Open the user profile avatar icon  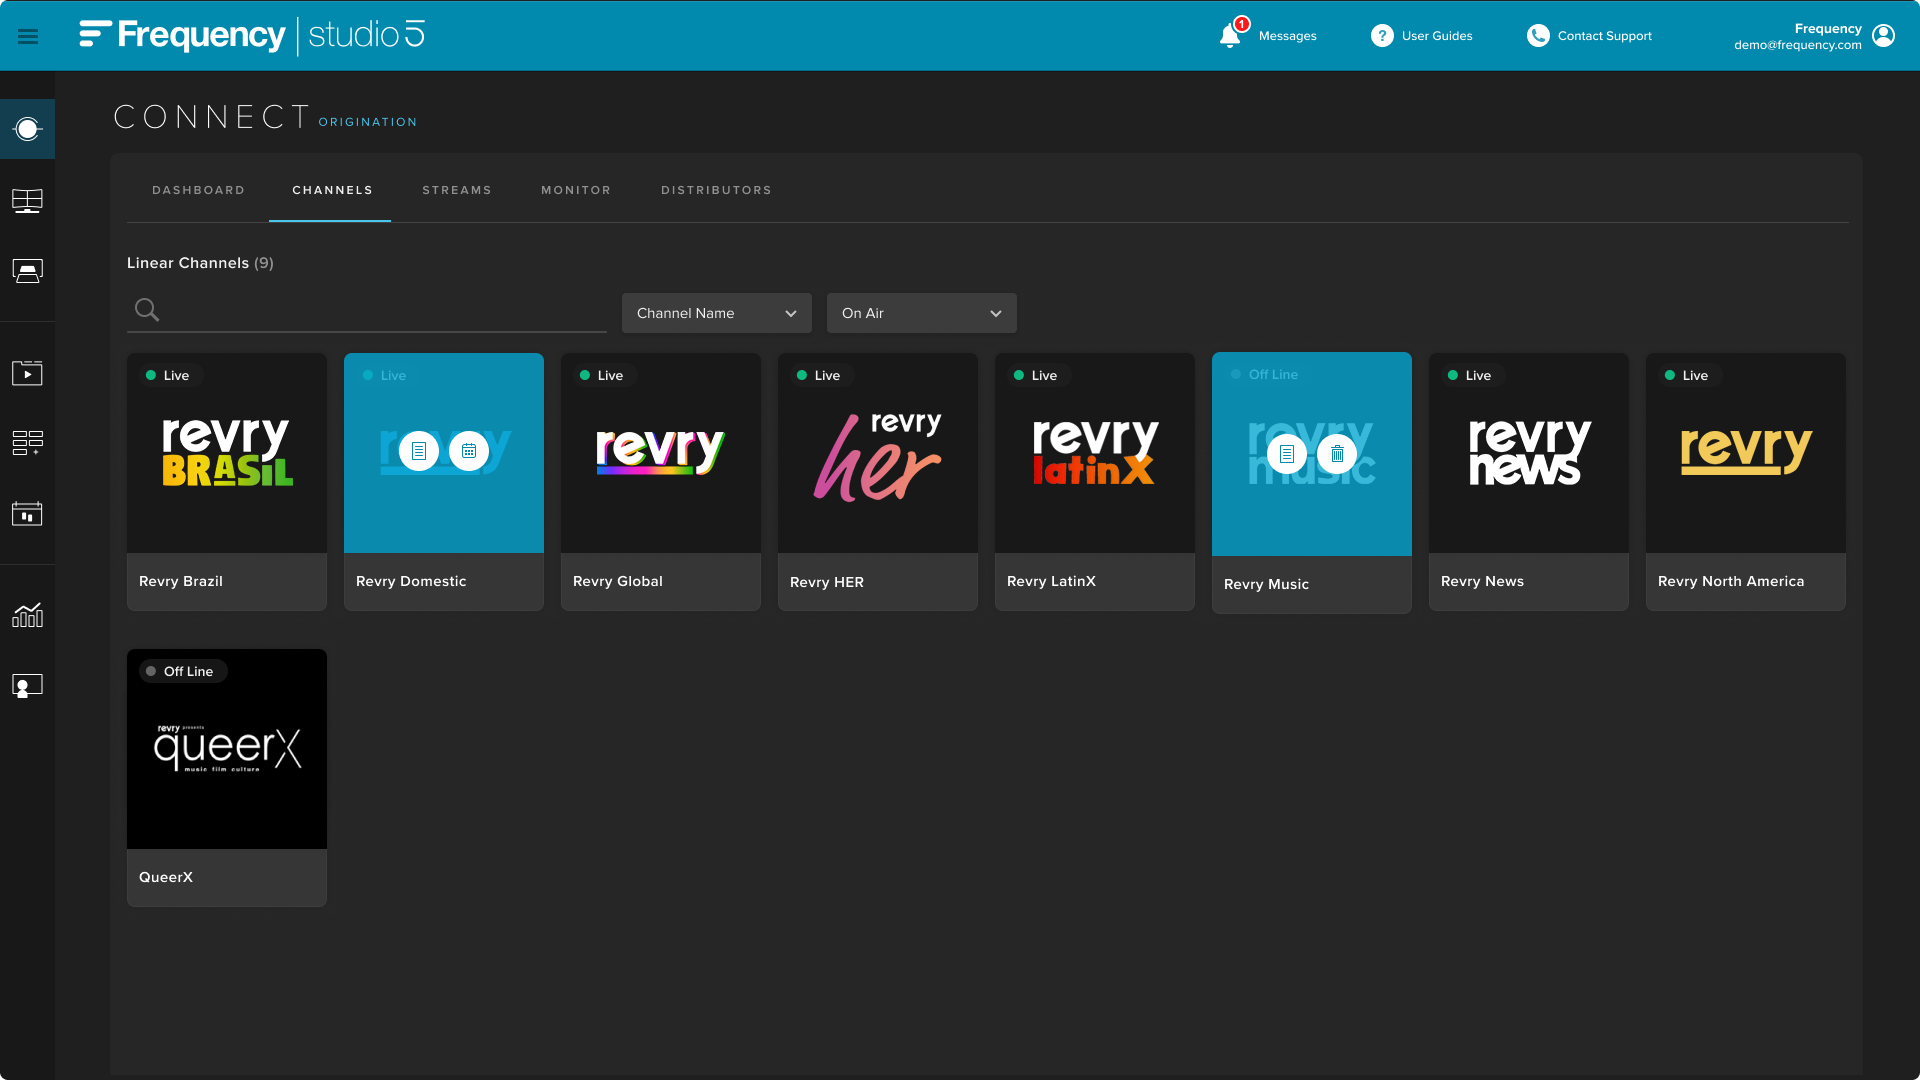[x=1883, y=36]
